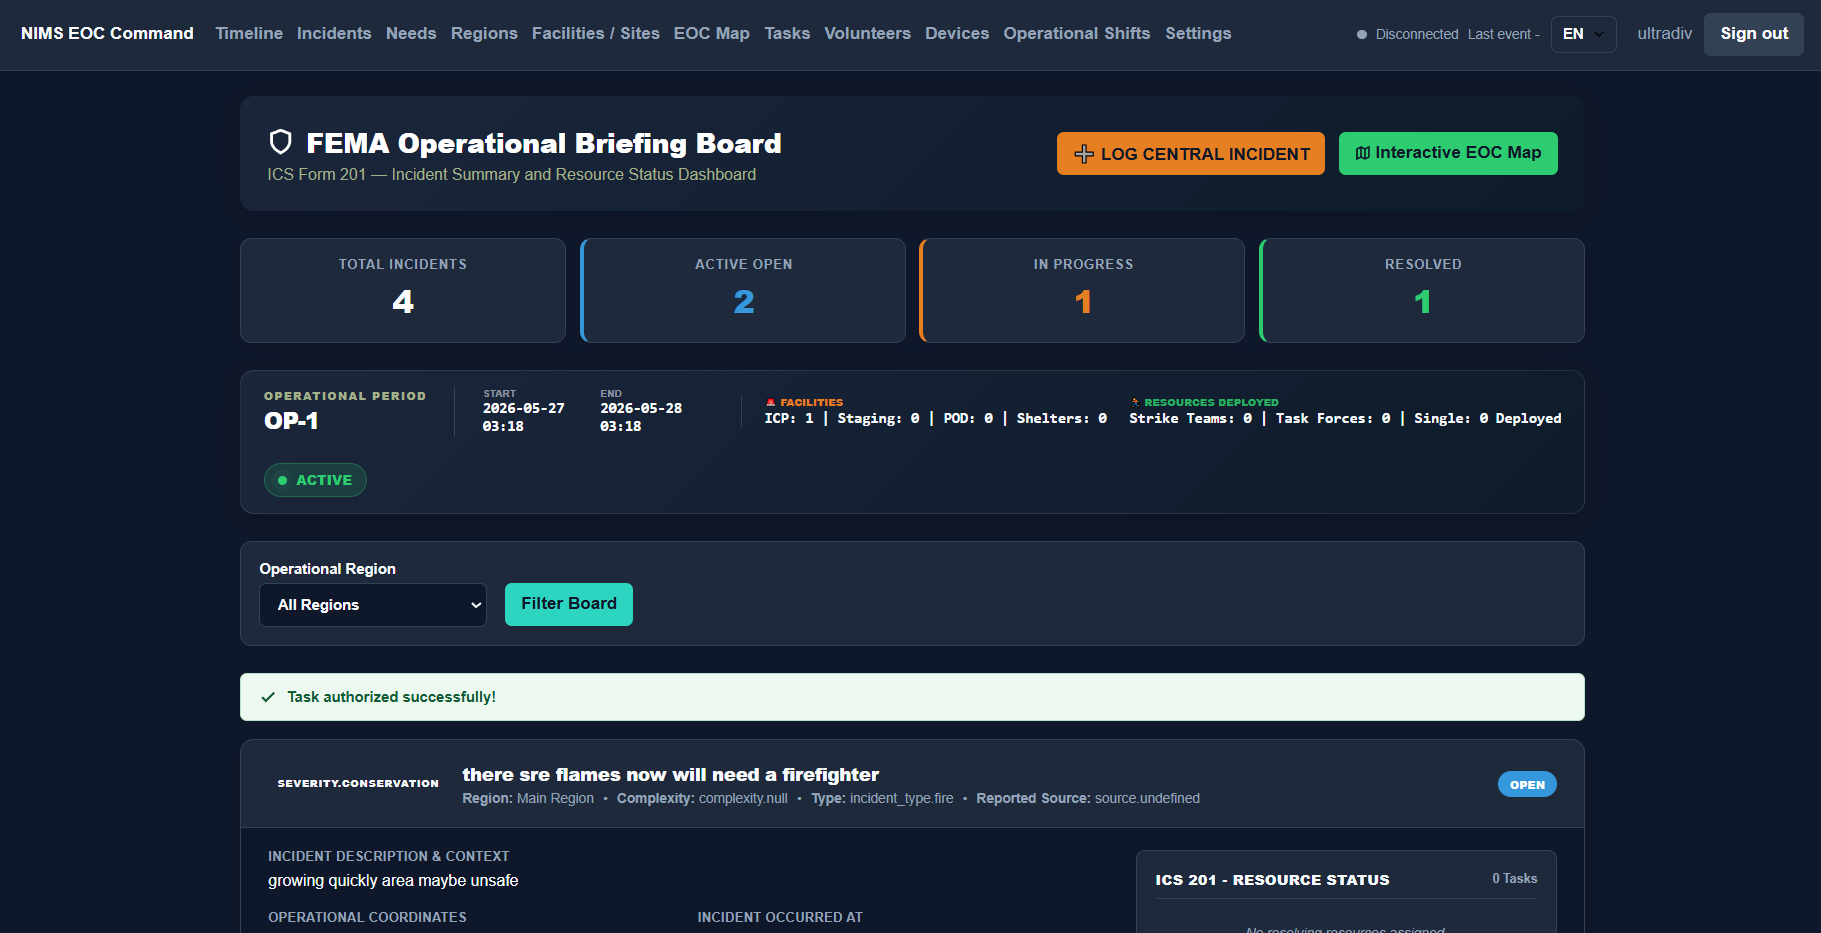
Task: Go to Tasks page
Action: pyautogui.click(x=787, y=33)
